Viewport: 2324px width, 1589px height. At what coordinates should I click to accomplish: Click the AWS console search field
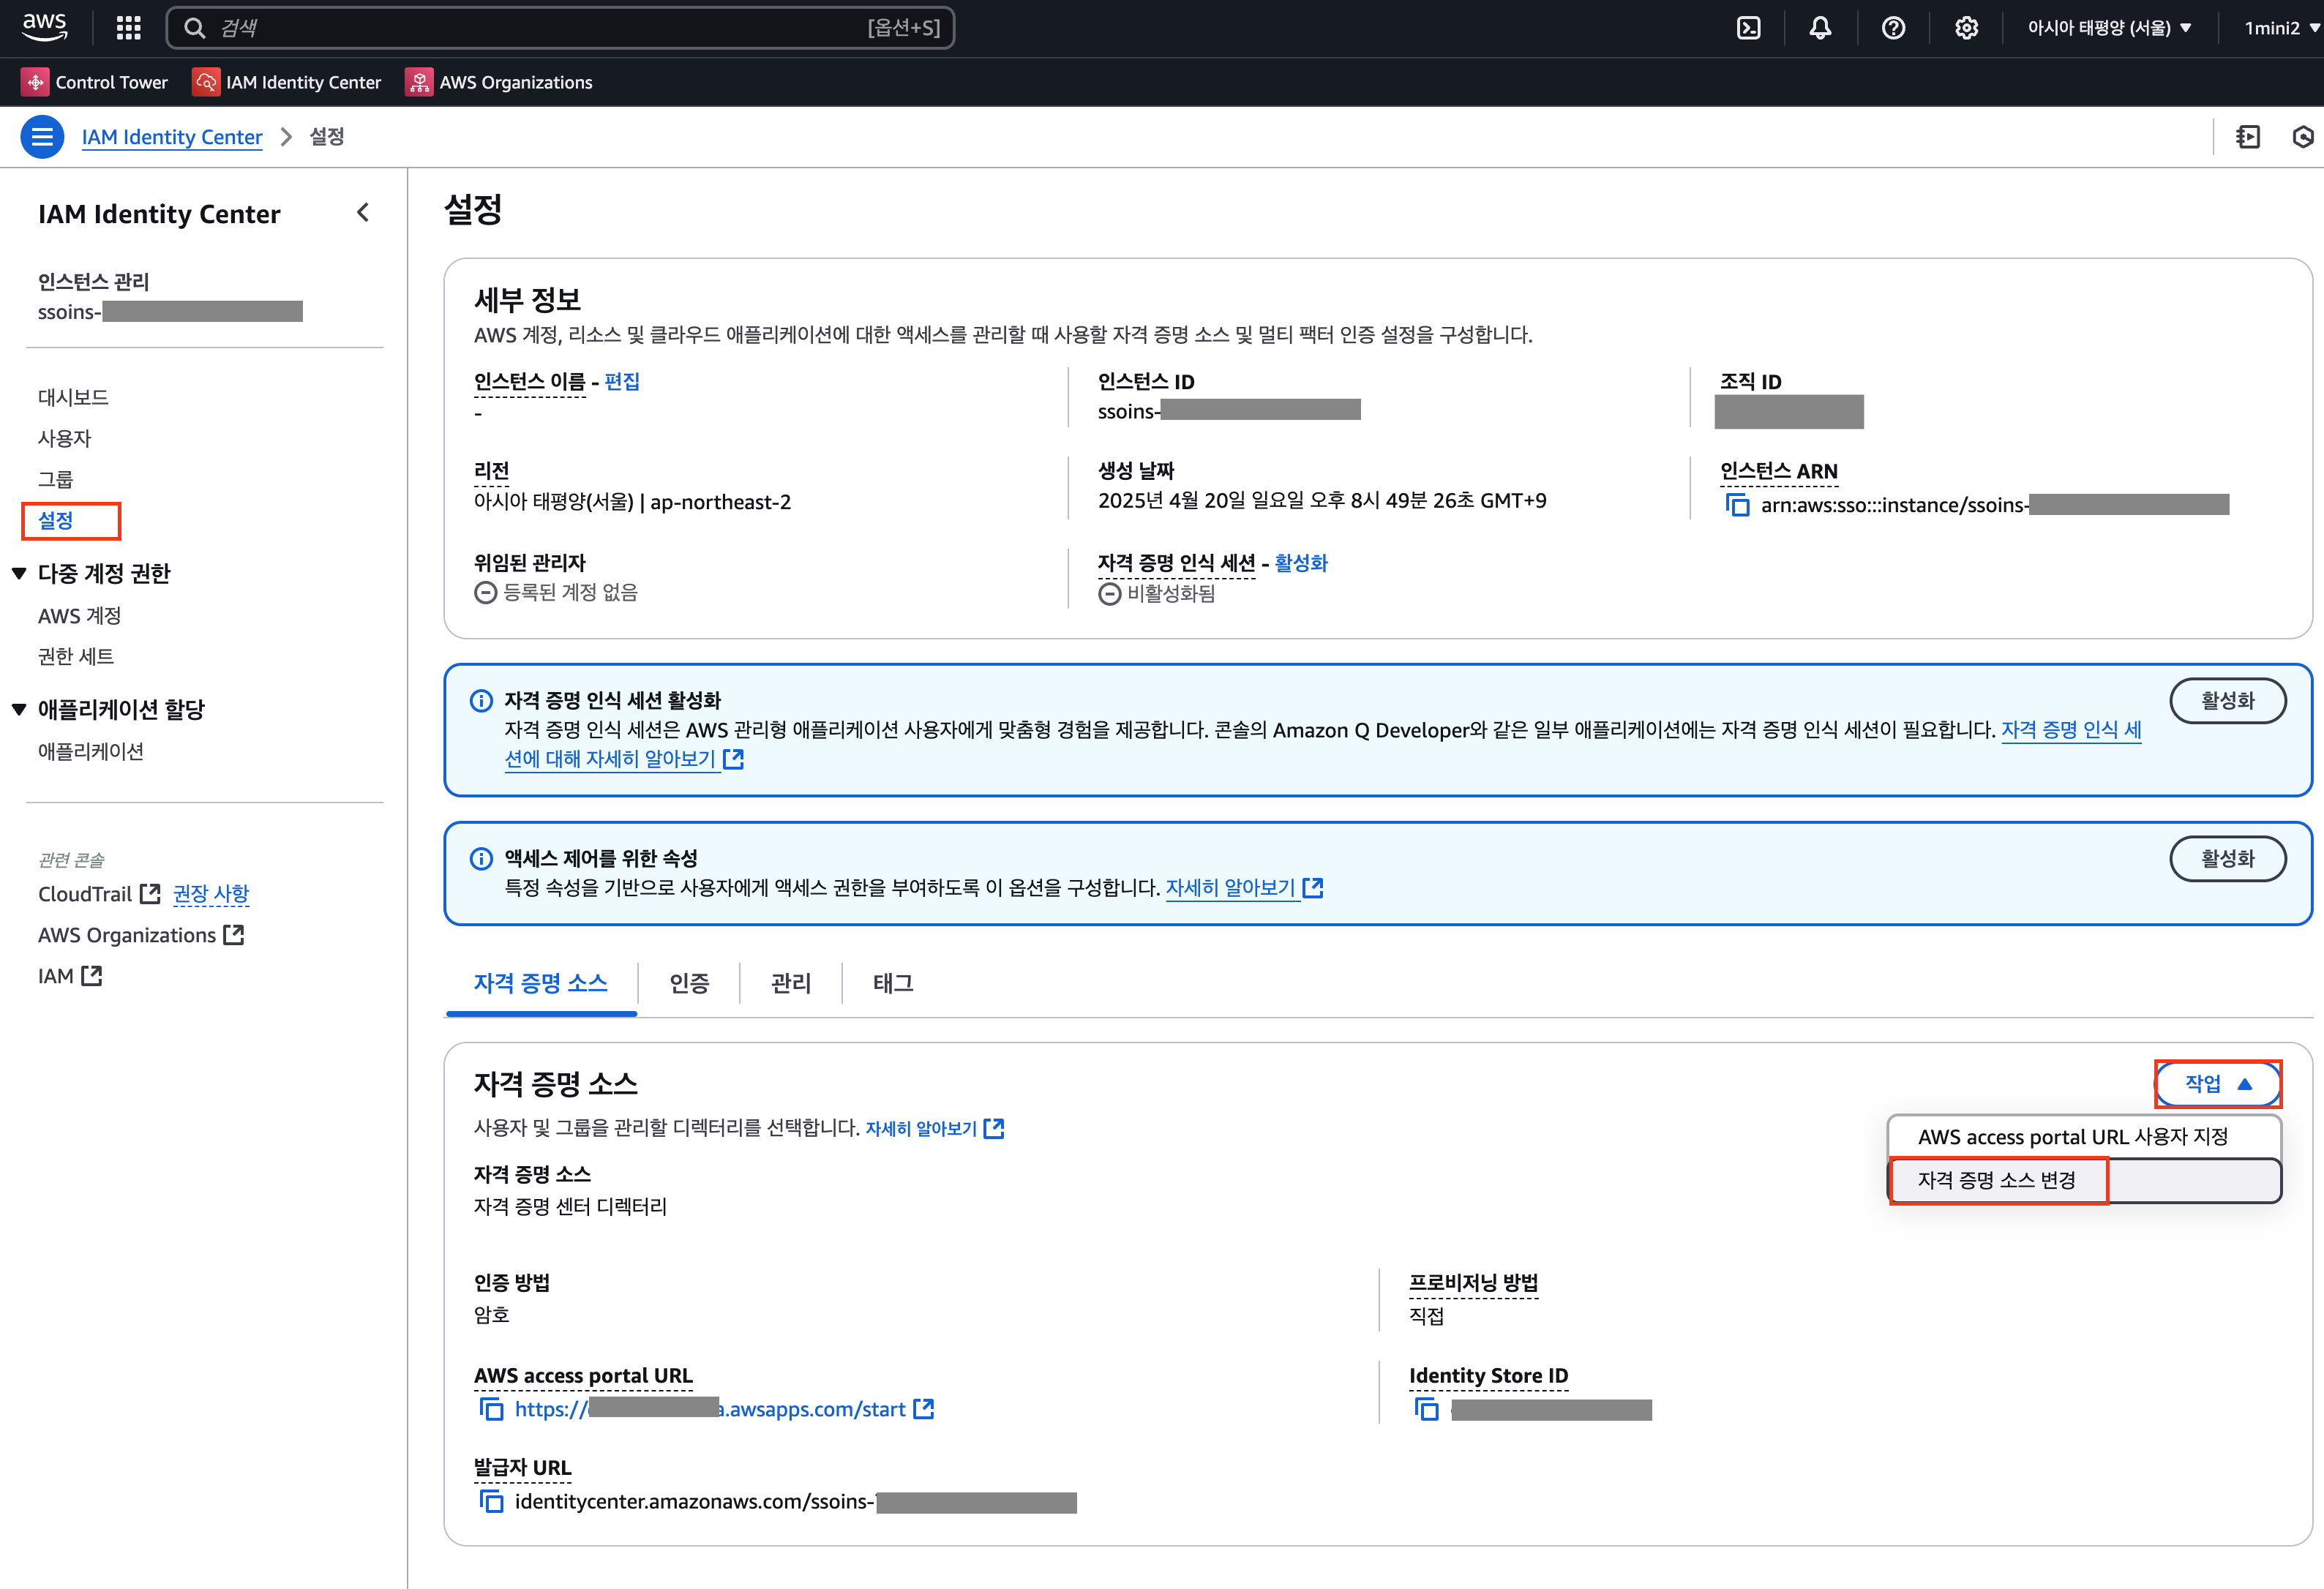coord(540,28)
